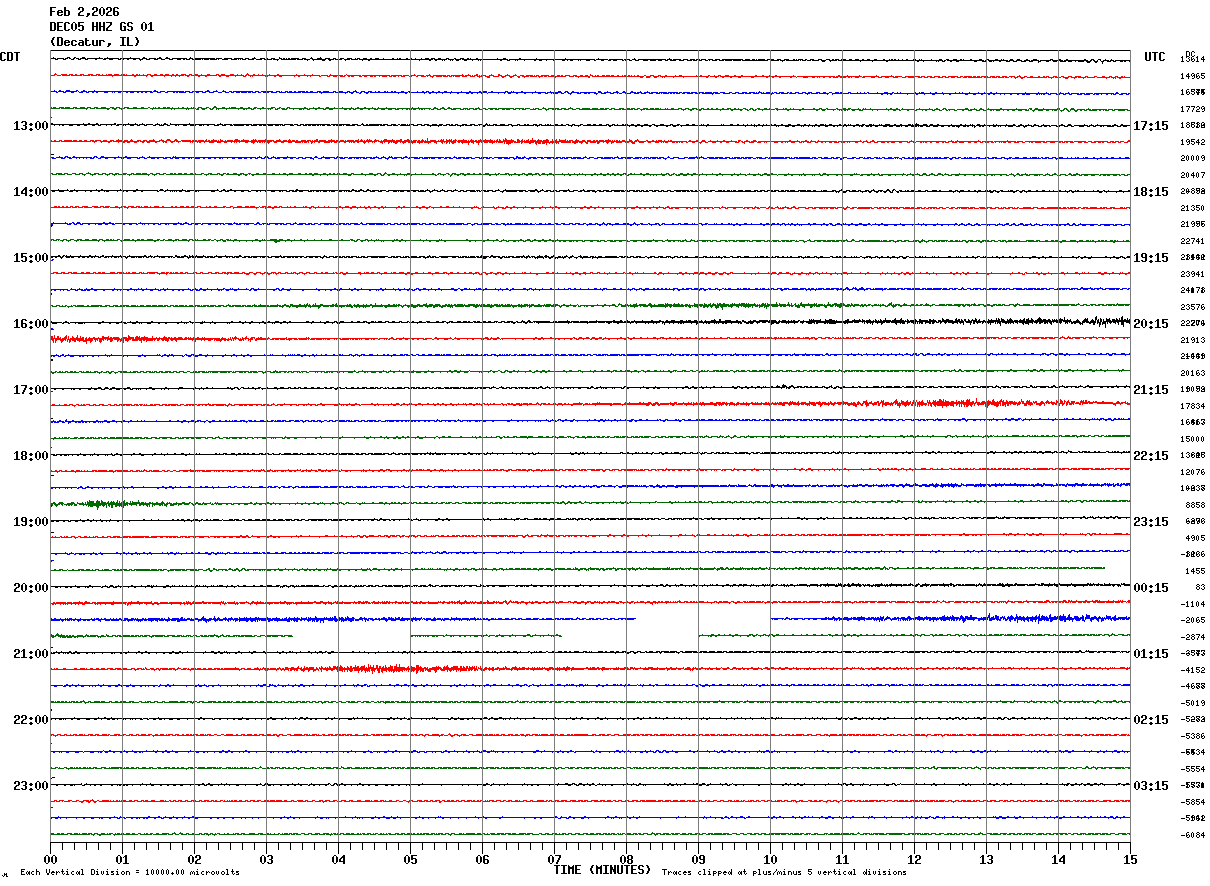1210x886 pixels.
Task: Select the 20:00 CDT row label
Action: 31,588
